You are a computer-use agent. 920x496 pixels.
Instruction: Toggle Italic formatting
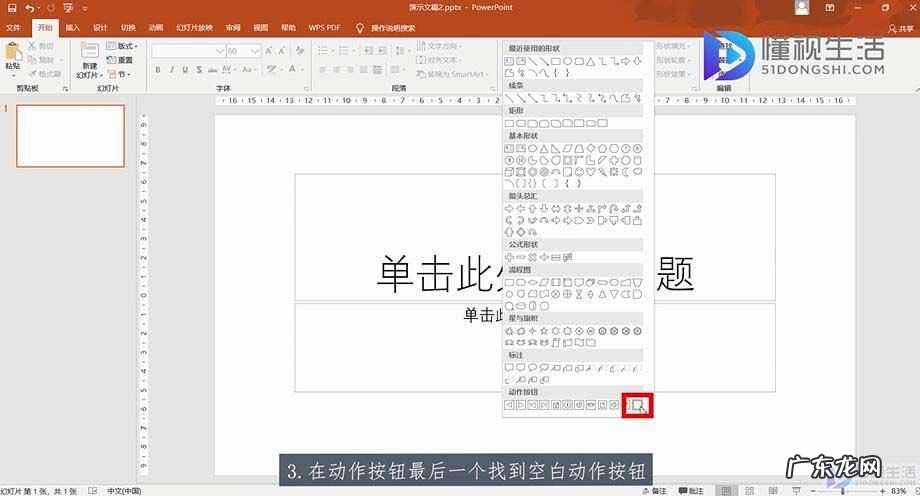171,69
